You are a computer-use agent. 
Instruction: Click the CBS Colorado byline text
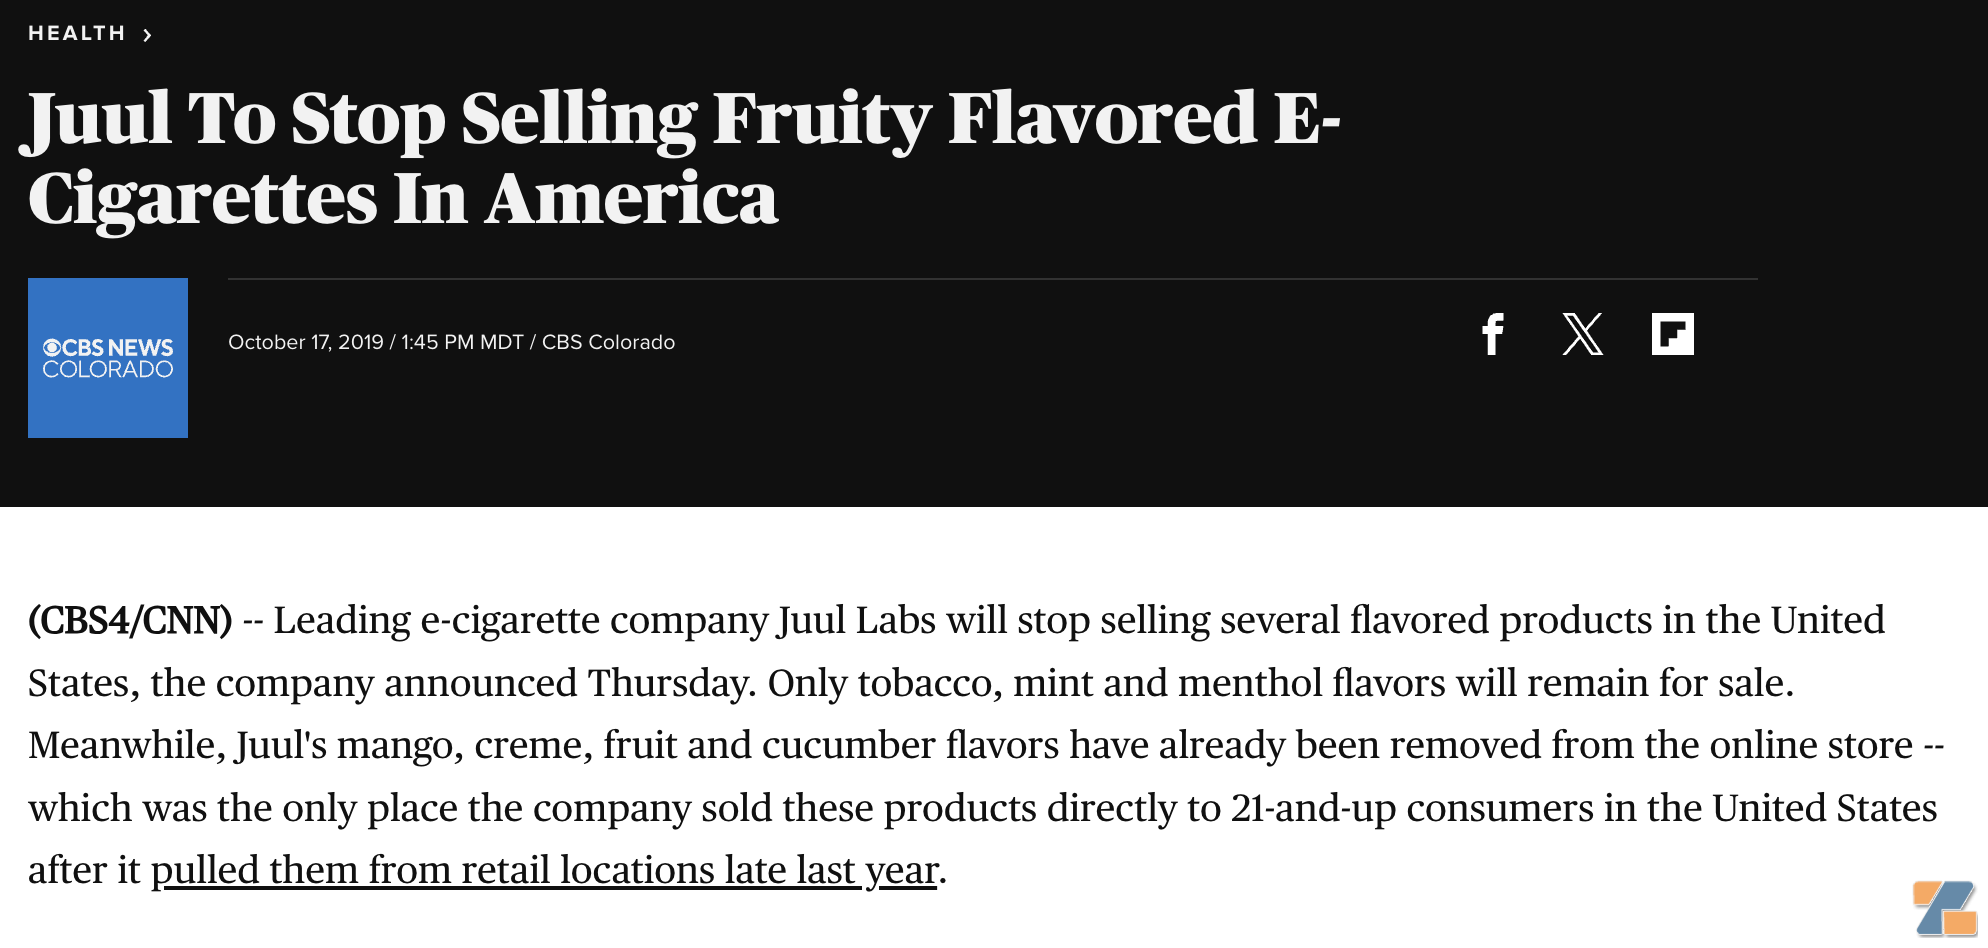coord(608,342)
